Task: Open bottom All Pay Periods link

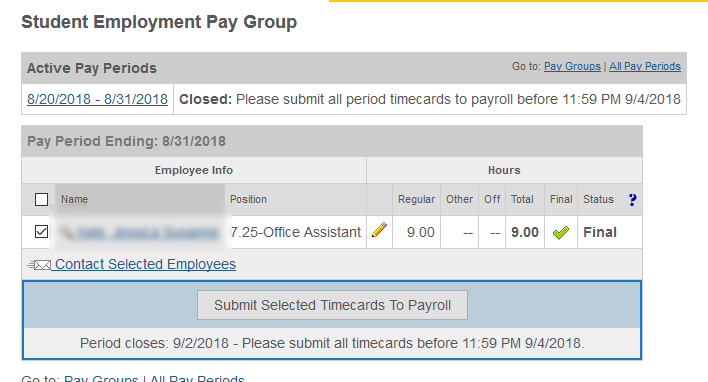Action: (x=197, y=378)
